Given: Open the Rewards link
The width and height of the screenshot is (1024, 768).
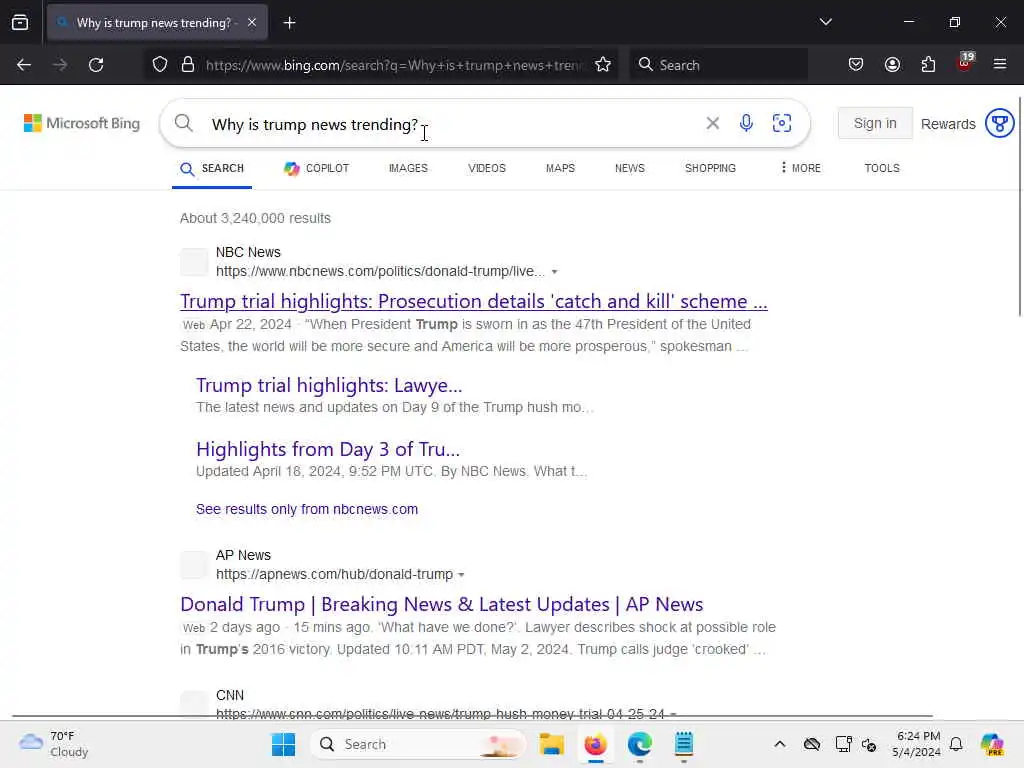Looking at the screenshot, I should click(948, 124).
